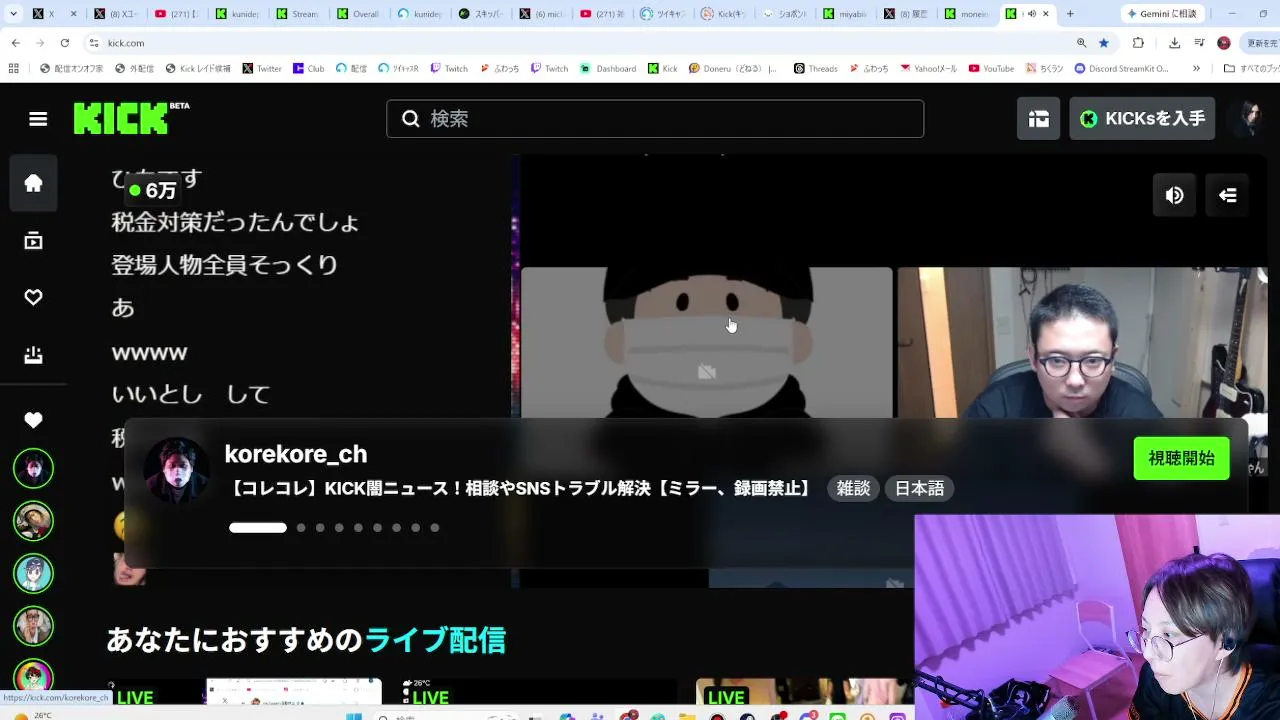Screen dimensions: 1280x720
Task: Open Windows Start button on taskbar
Action: (x=354, y=716)
